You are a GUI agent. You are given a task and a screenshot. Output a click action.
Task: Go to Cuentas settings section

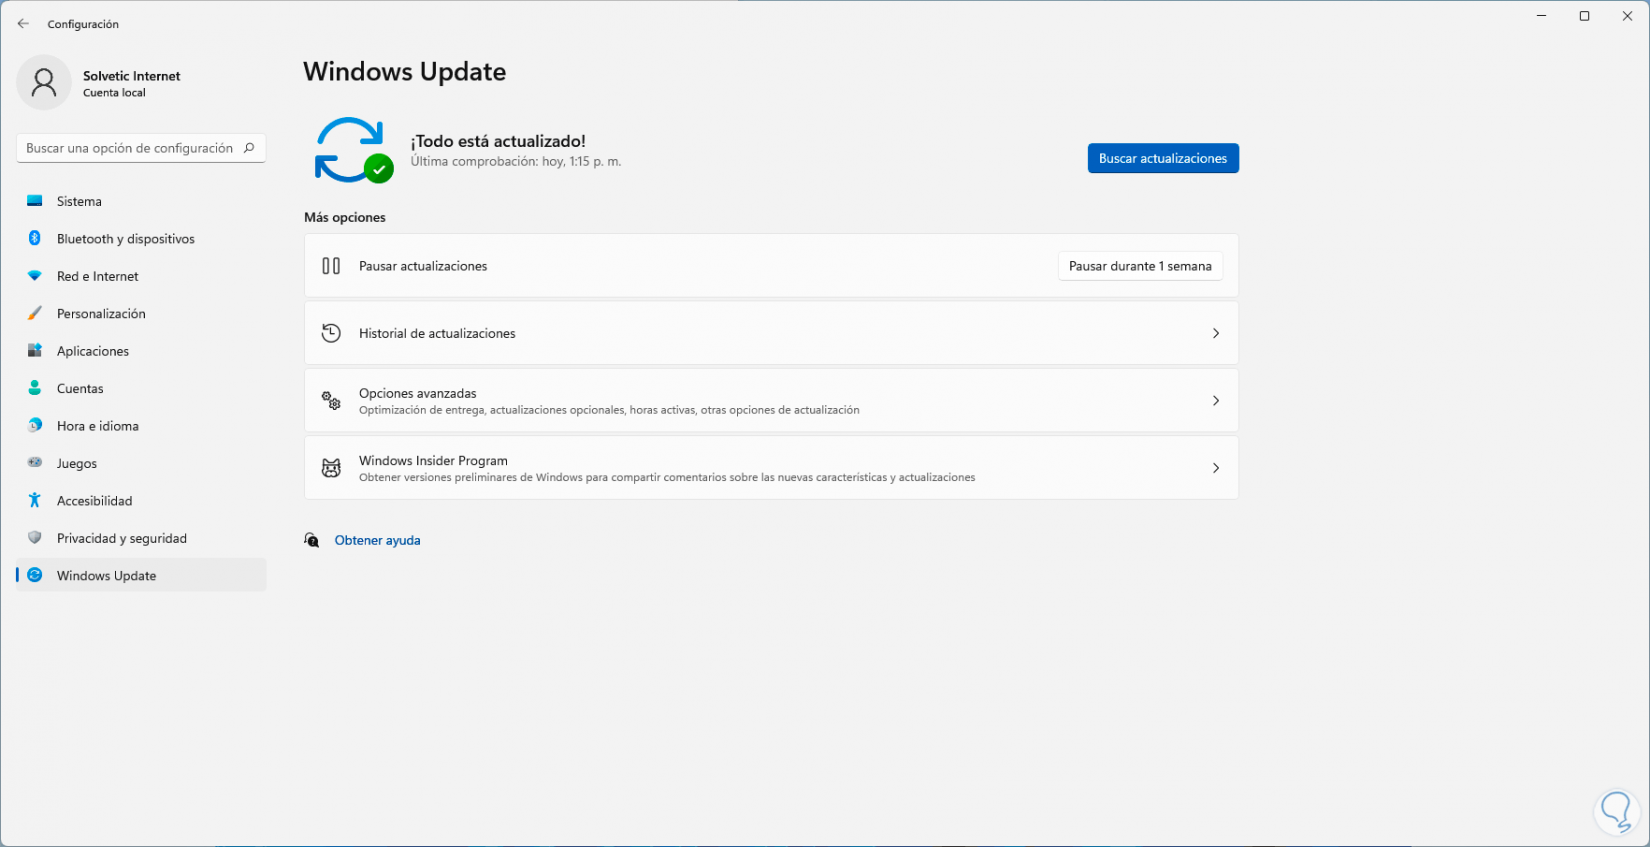coord(80,388)
